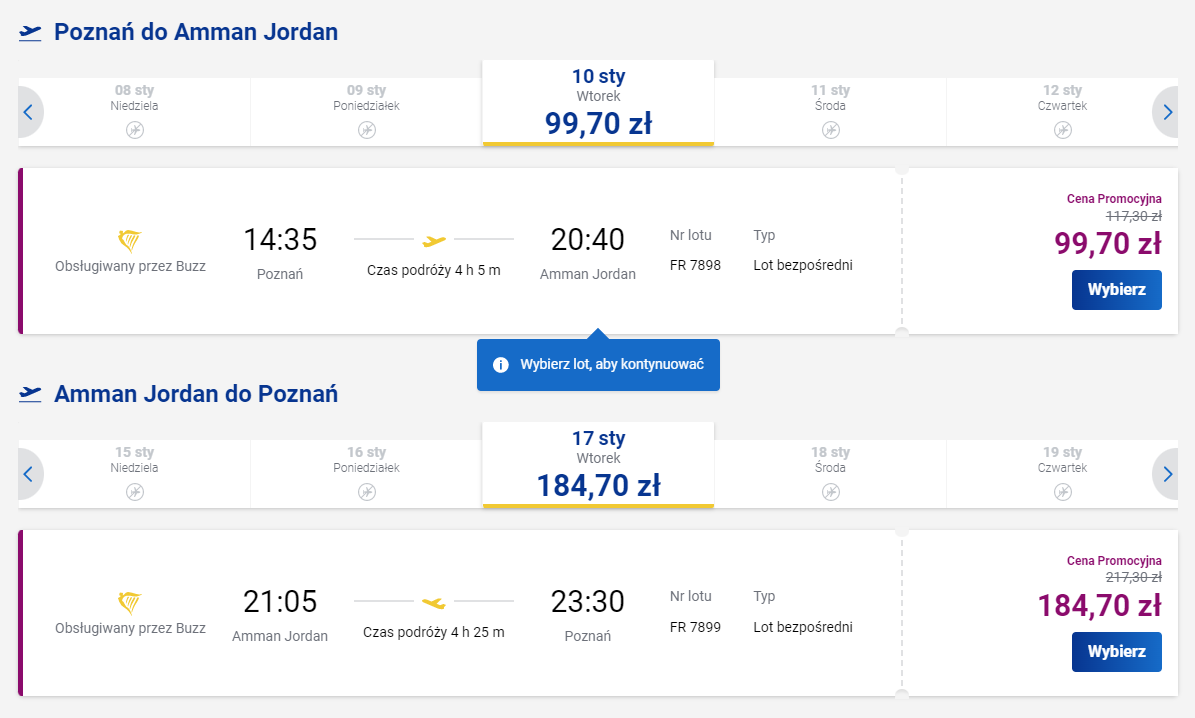Click no-flight icon under 11 sty Środa

(831, 130)
